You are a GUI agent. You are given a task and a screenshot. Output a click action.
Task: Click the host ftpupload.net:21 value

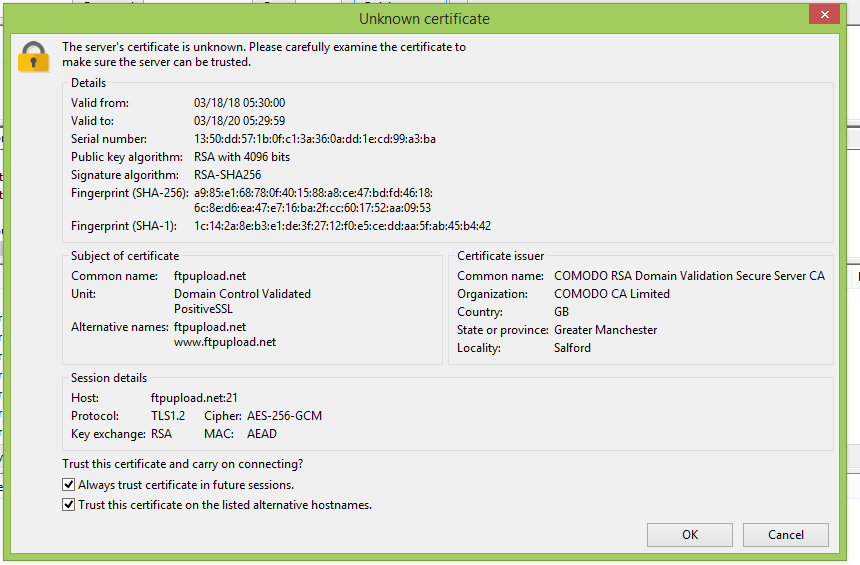(x=194, y=398)
